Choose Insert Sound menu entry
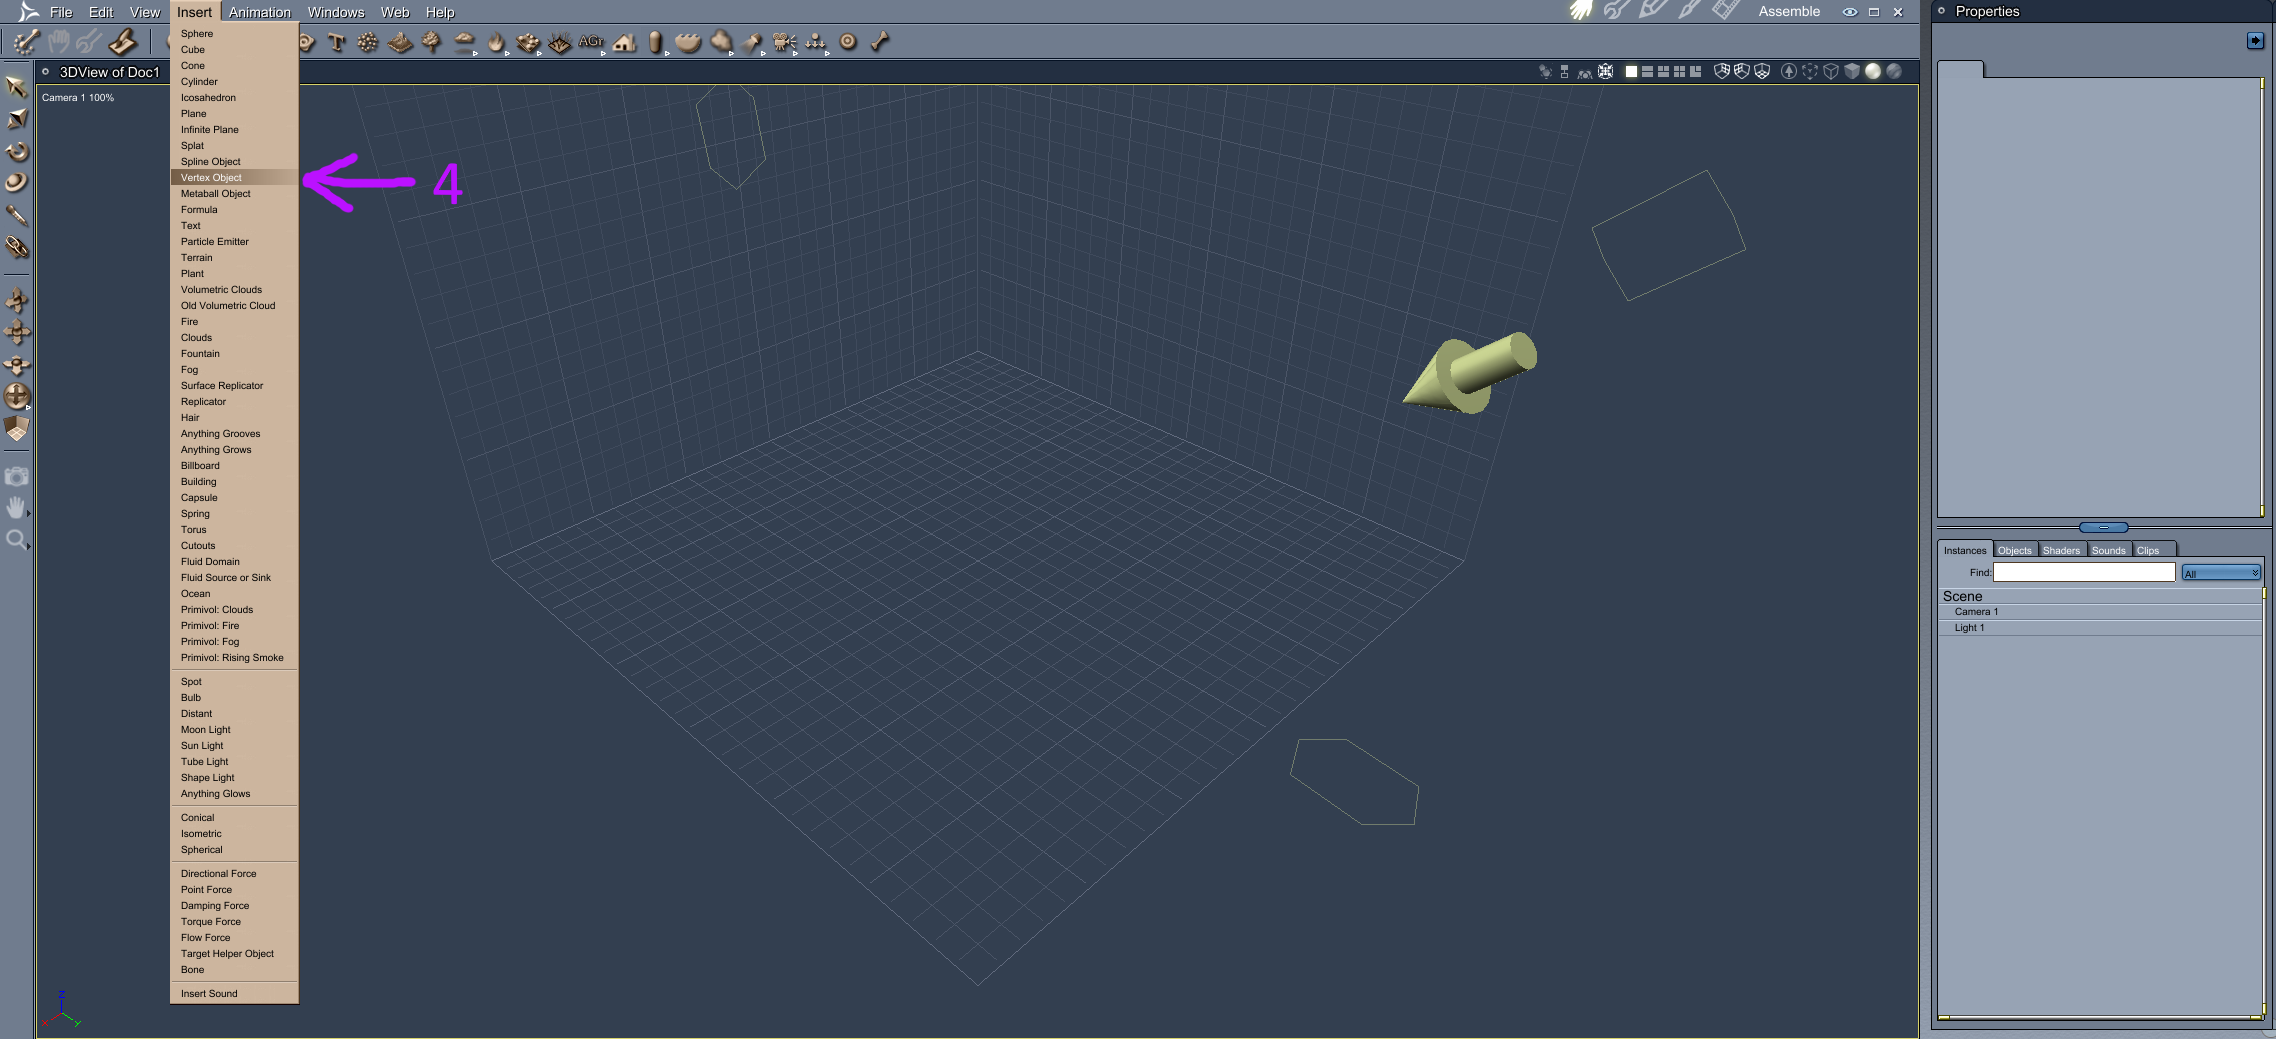2276x1039 pixels. (234, 994)
